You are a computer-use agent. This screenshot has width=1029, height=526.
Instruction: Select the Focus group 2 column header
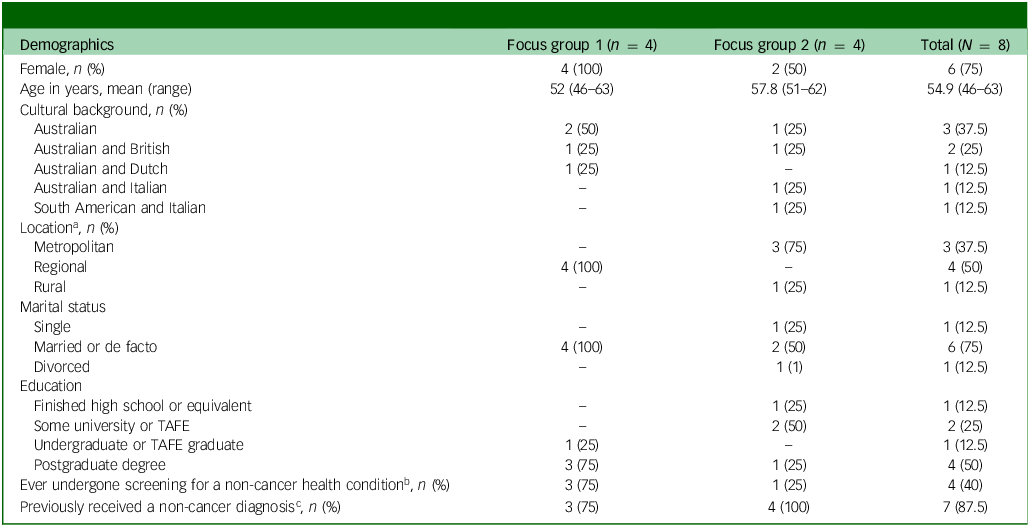tap(789, 45)
